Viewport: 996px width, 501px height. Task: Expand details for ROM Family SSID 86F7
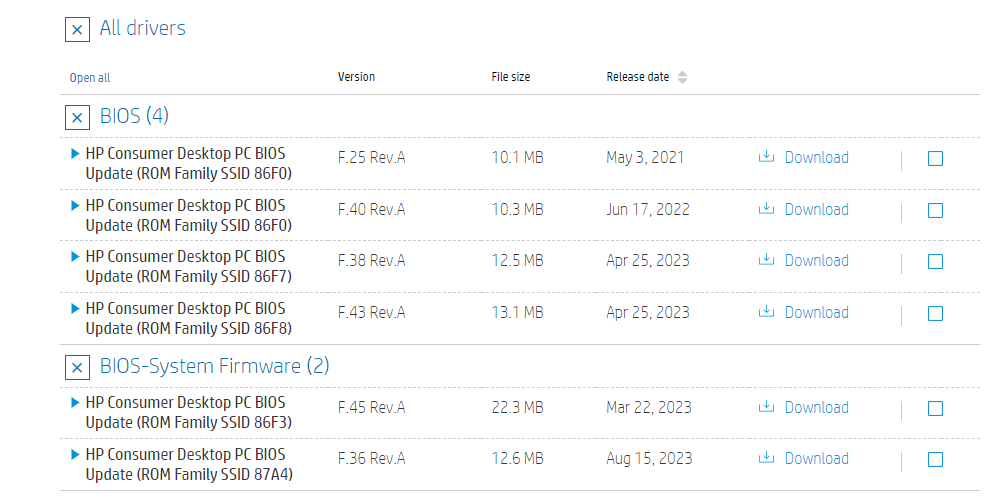pos(75,257)
